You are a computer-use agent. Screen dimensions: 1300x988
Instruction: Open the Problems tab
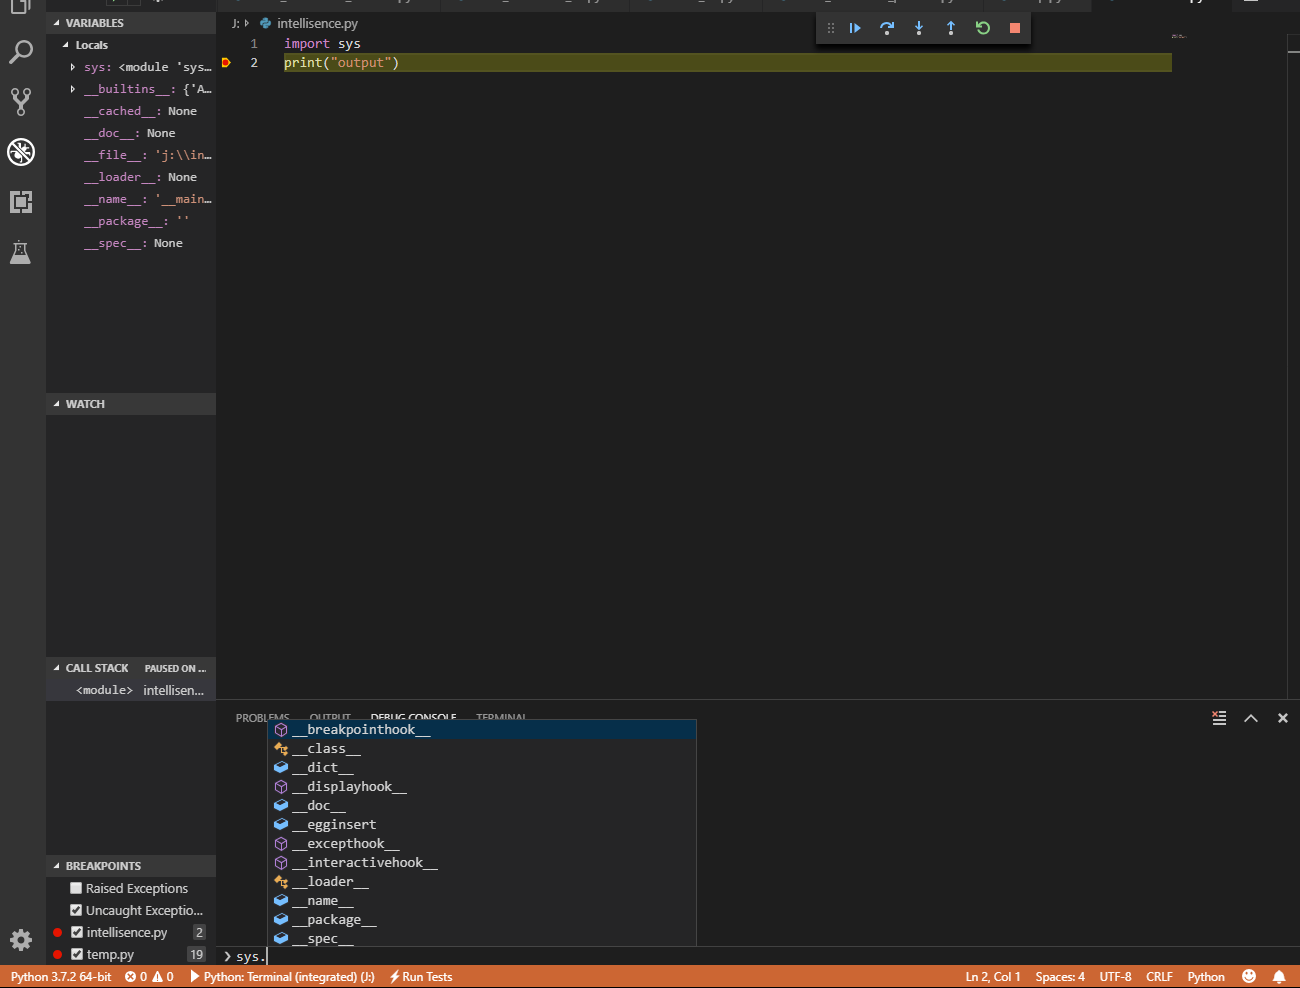262,717
